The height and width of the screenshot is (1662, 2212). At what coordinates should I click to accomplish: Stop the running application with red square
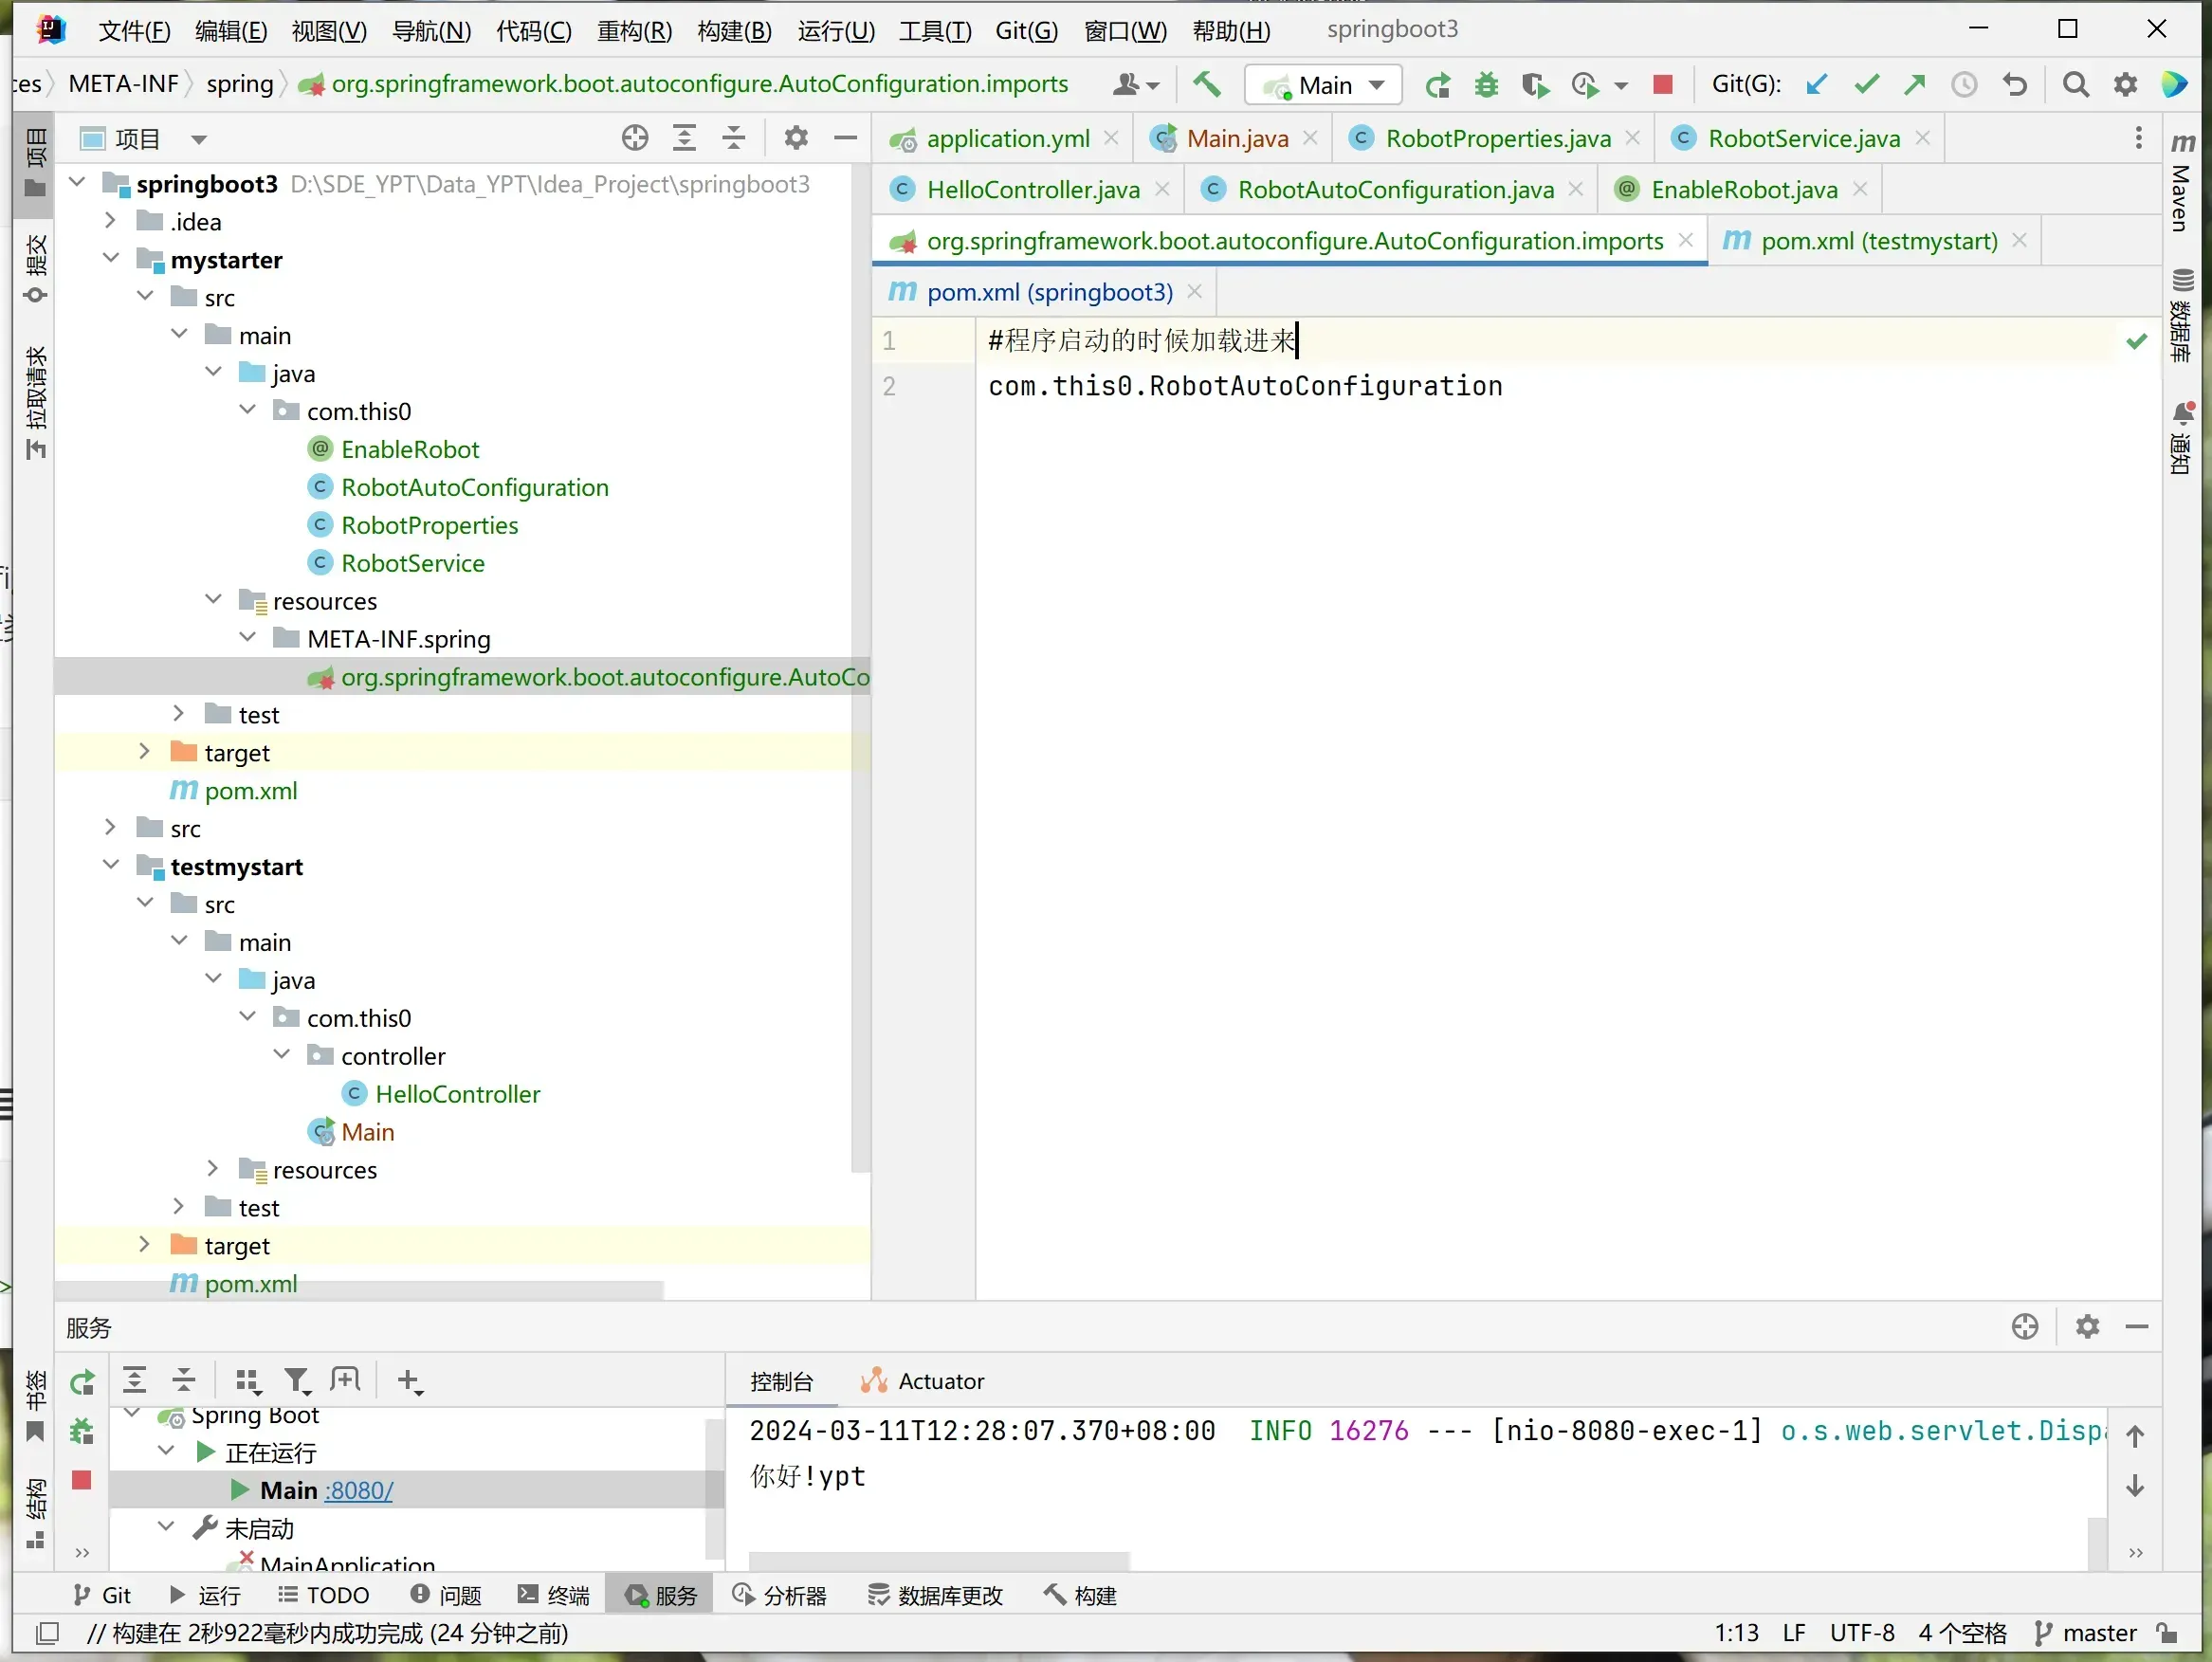(x=1662, y=85)
